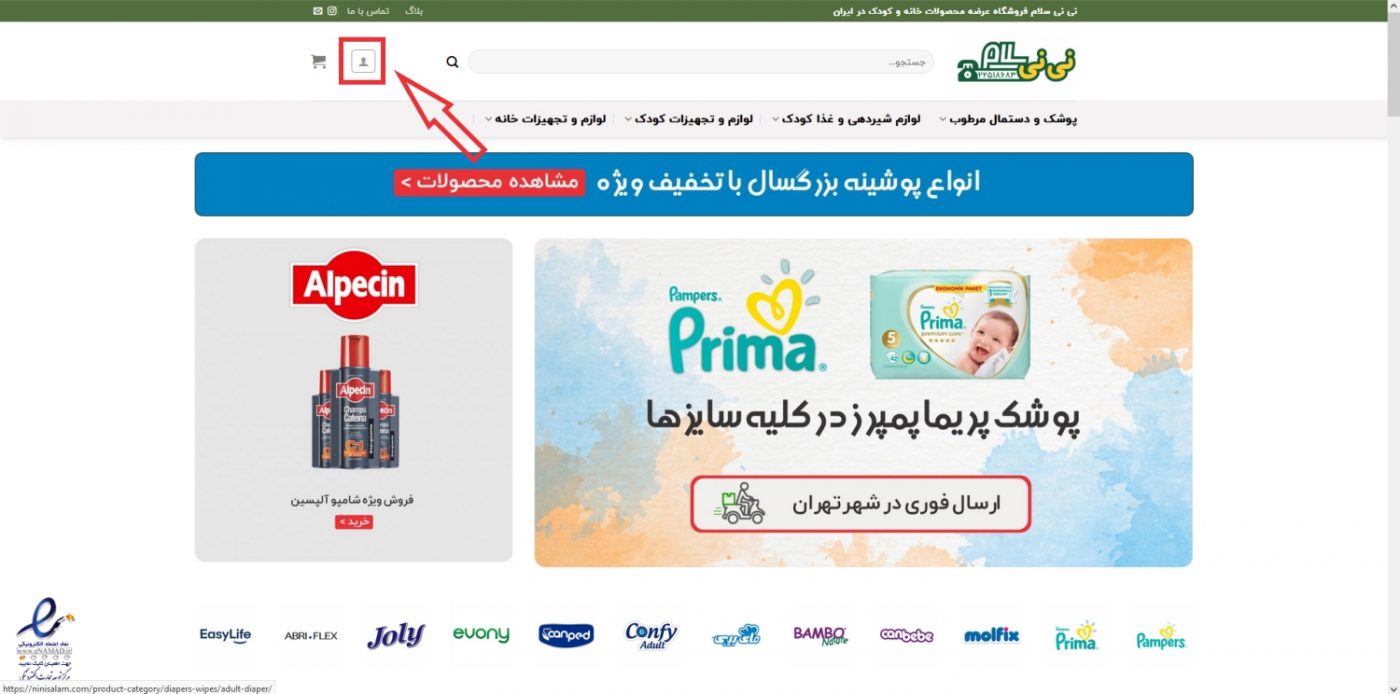Focus the جستجو search field
This screenshot has width=1400, height=694.
pyautogui.click(x=701, y=62)
